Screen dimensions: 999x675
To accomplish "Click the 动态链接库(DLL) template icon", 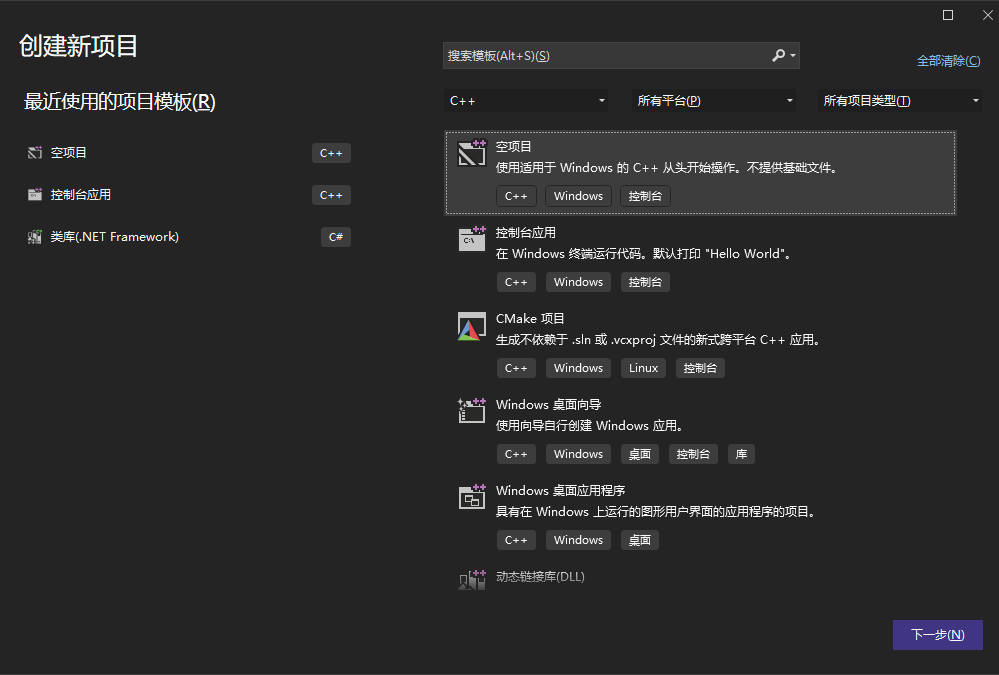I will [471, 578].
